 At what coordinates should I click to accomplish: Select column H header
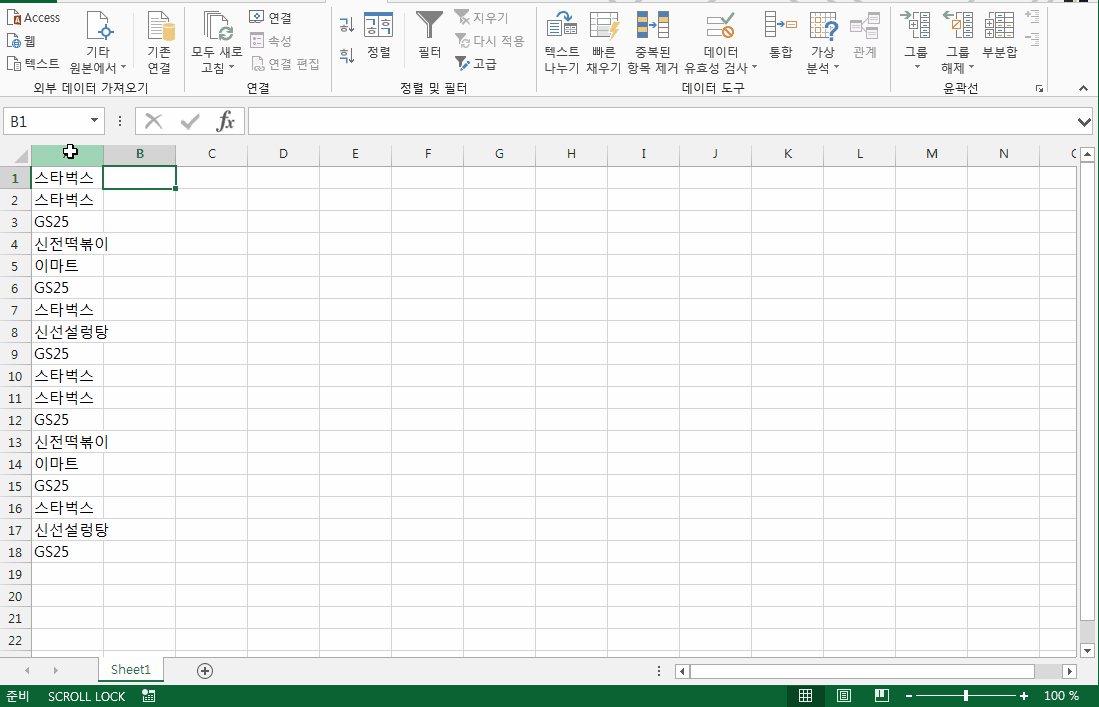pos(571,154)
